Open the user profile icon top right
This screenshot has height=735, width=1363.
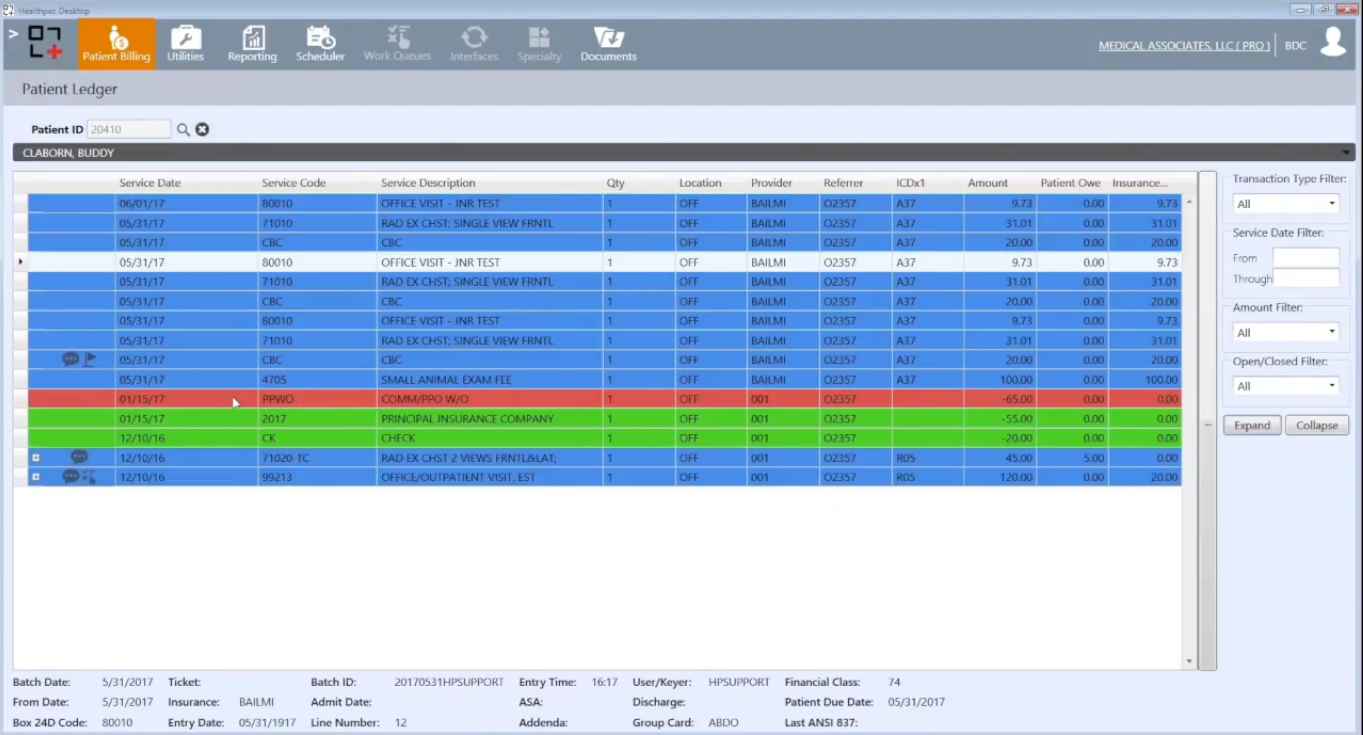click(x=1335, y=43)
